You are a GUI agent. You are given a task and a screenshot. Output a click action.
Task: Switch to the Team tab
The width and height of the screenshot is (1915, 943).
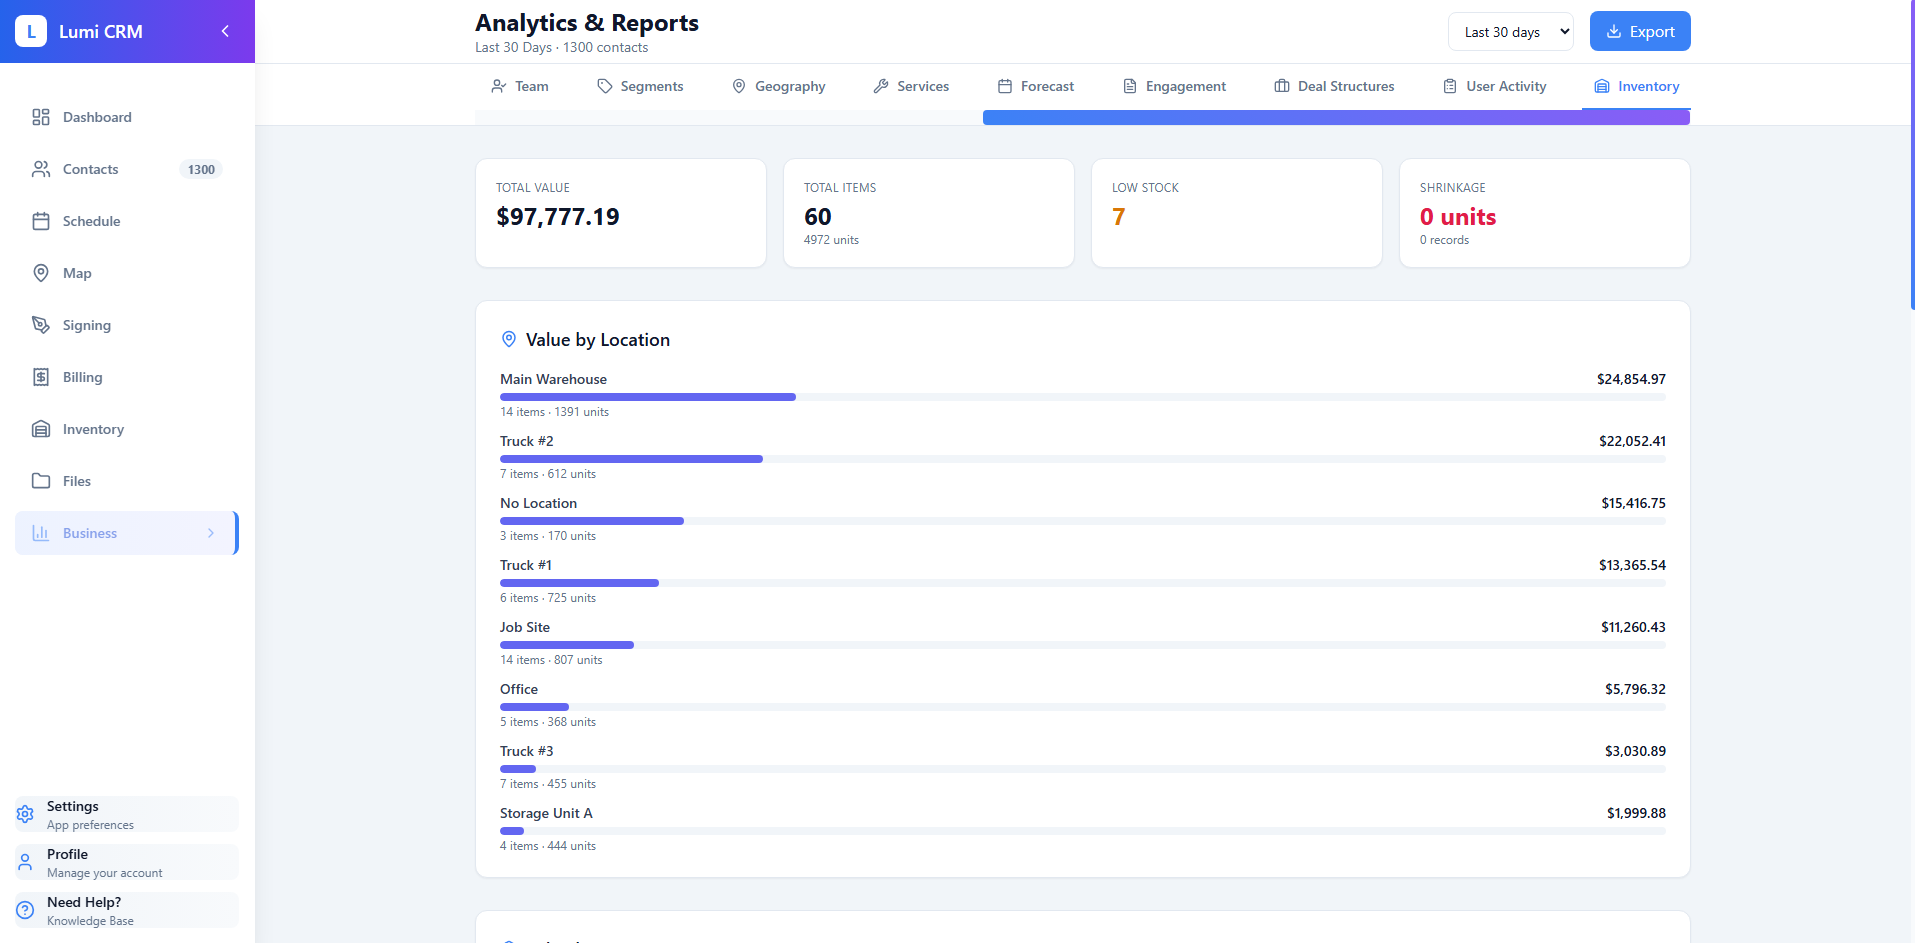(520, 86)
